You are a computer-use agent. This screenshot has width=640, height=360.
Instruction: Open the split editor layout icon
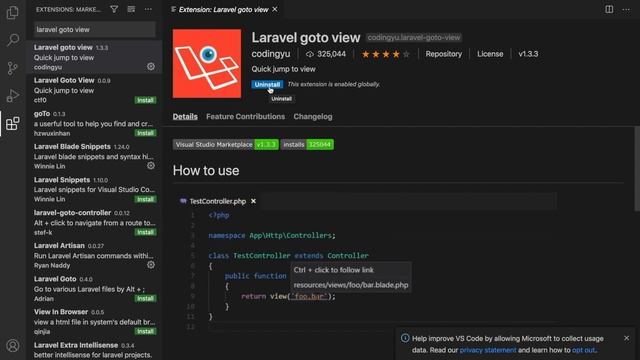click(609, 9)
